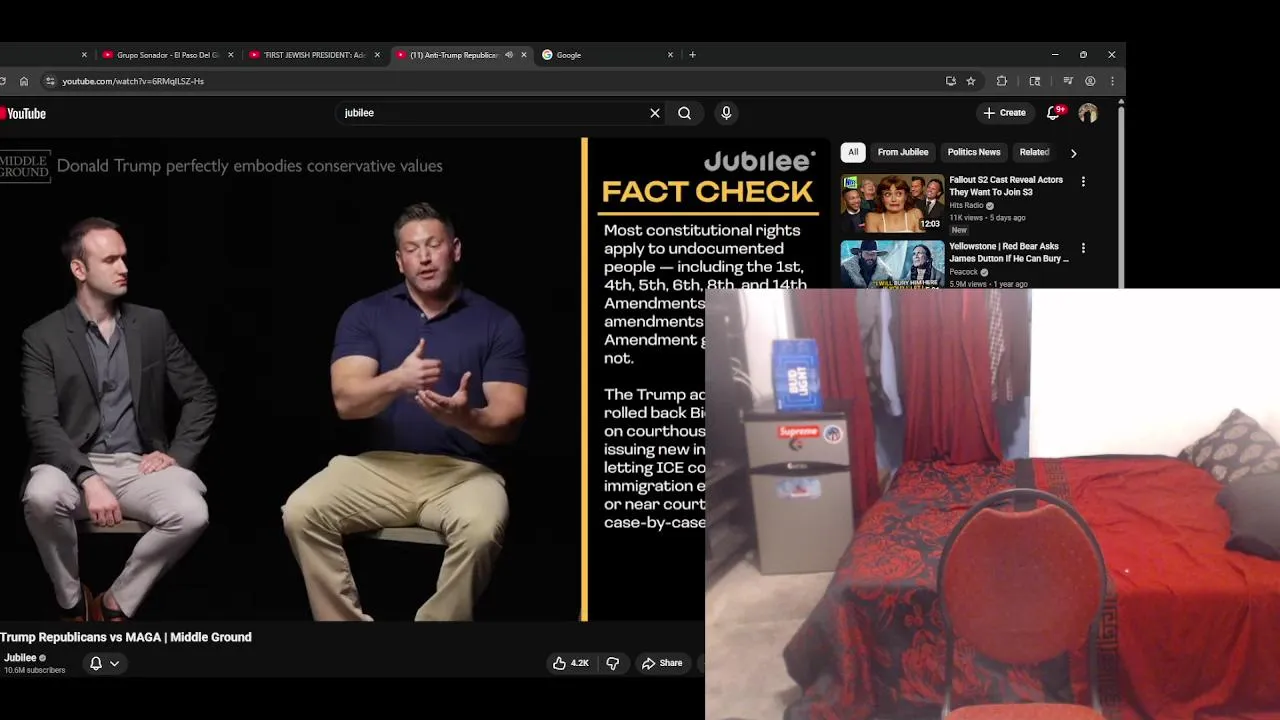This screenshot has height=720, width=1280.
Task: Open Yellowstone Red Bear Asks video title
Action: coord(1008,252)
